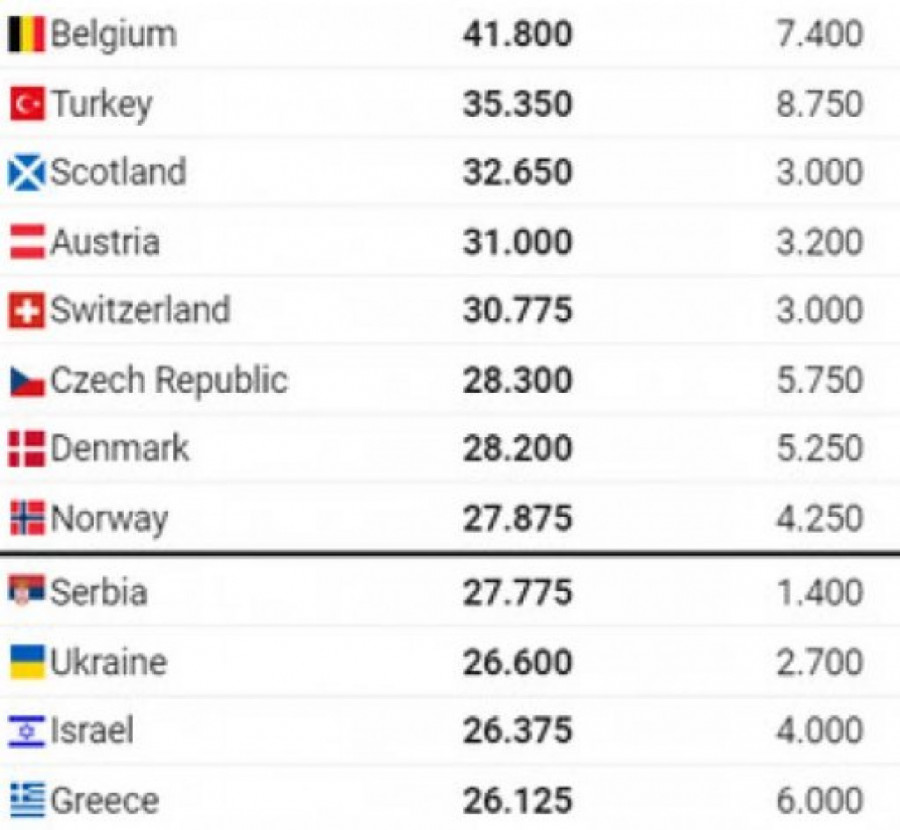
Task: Click Norway's coefficient value 27.875
Action: (x=517, y=518)
